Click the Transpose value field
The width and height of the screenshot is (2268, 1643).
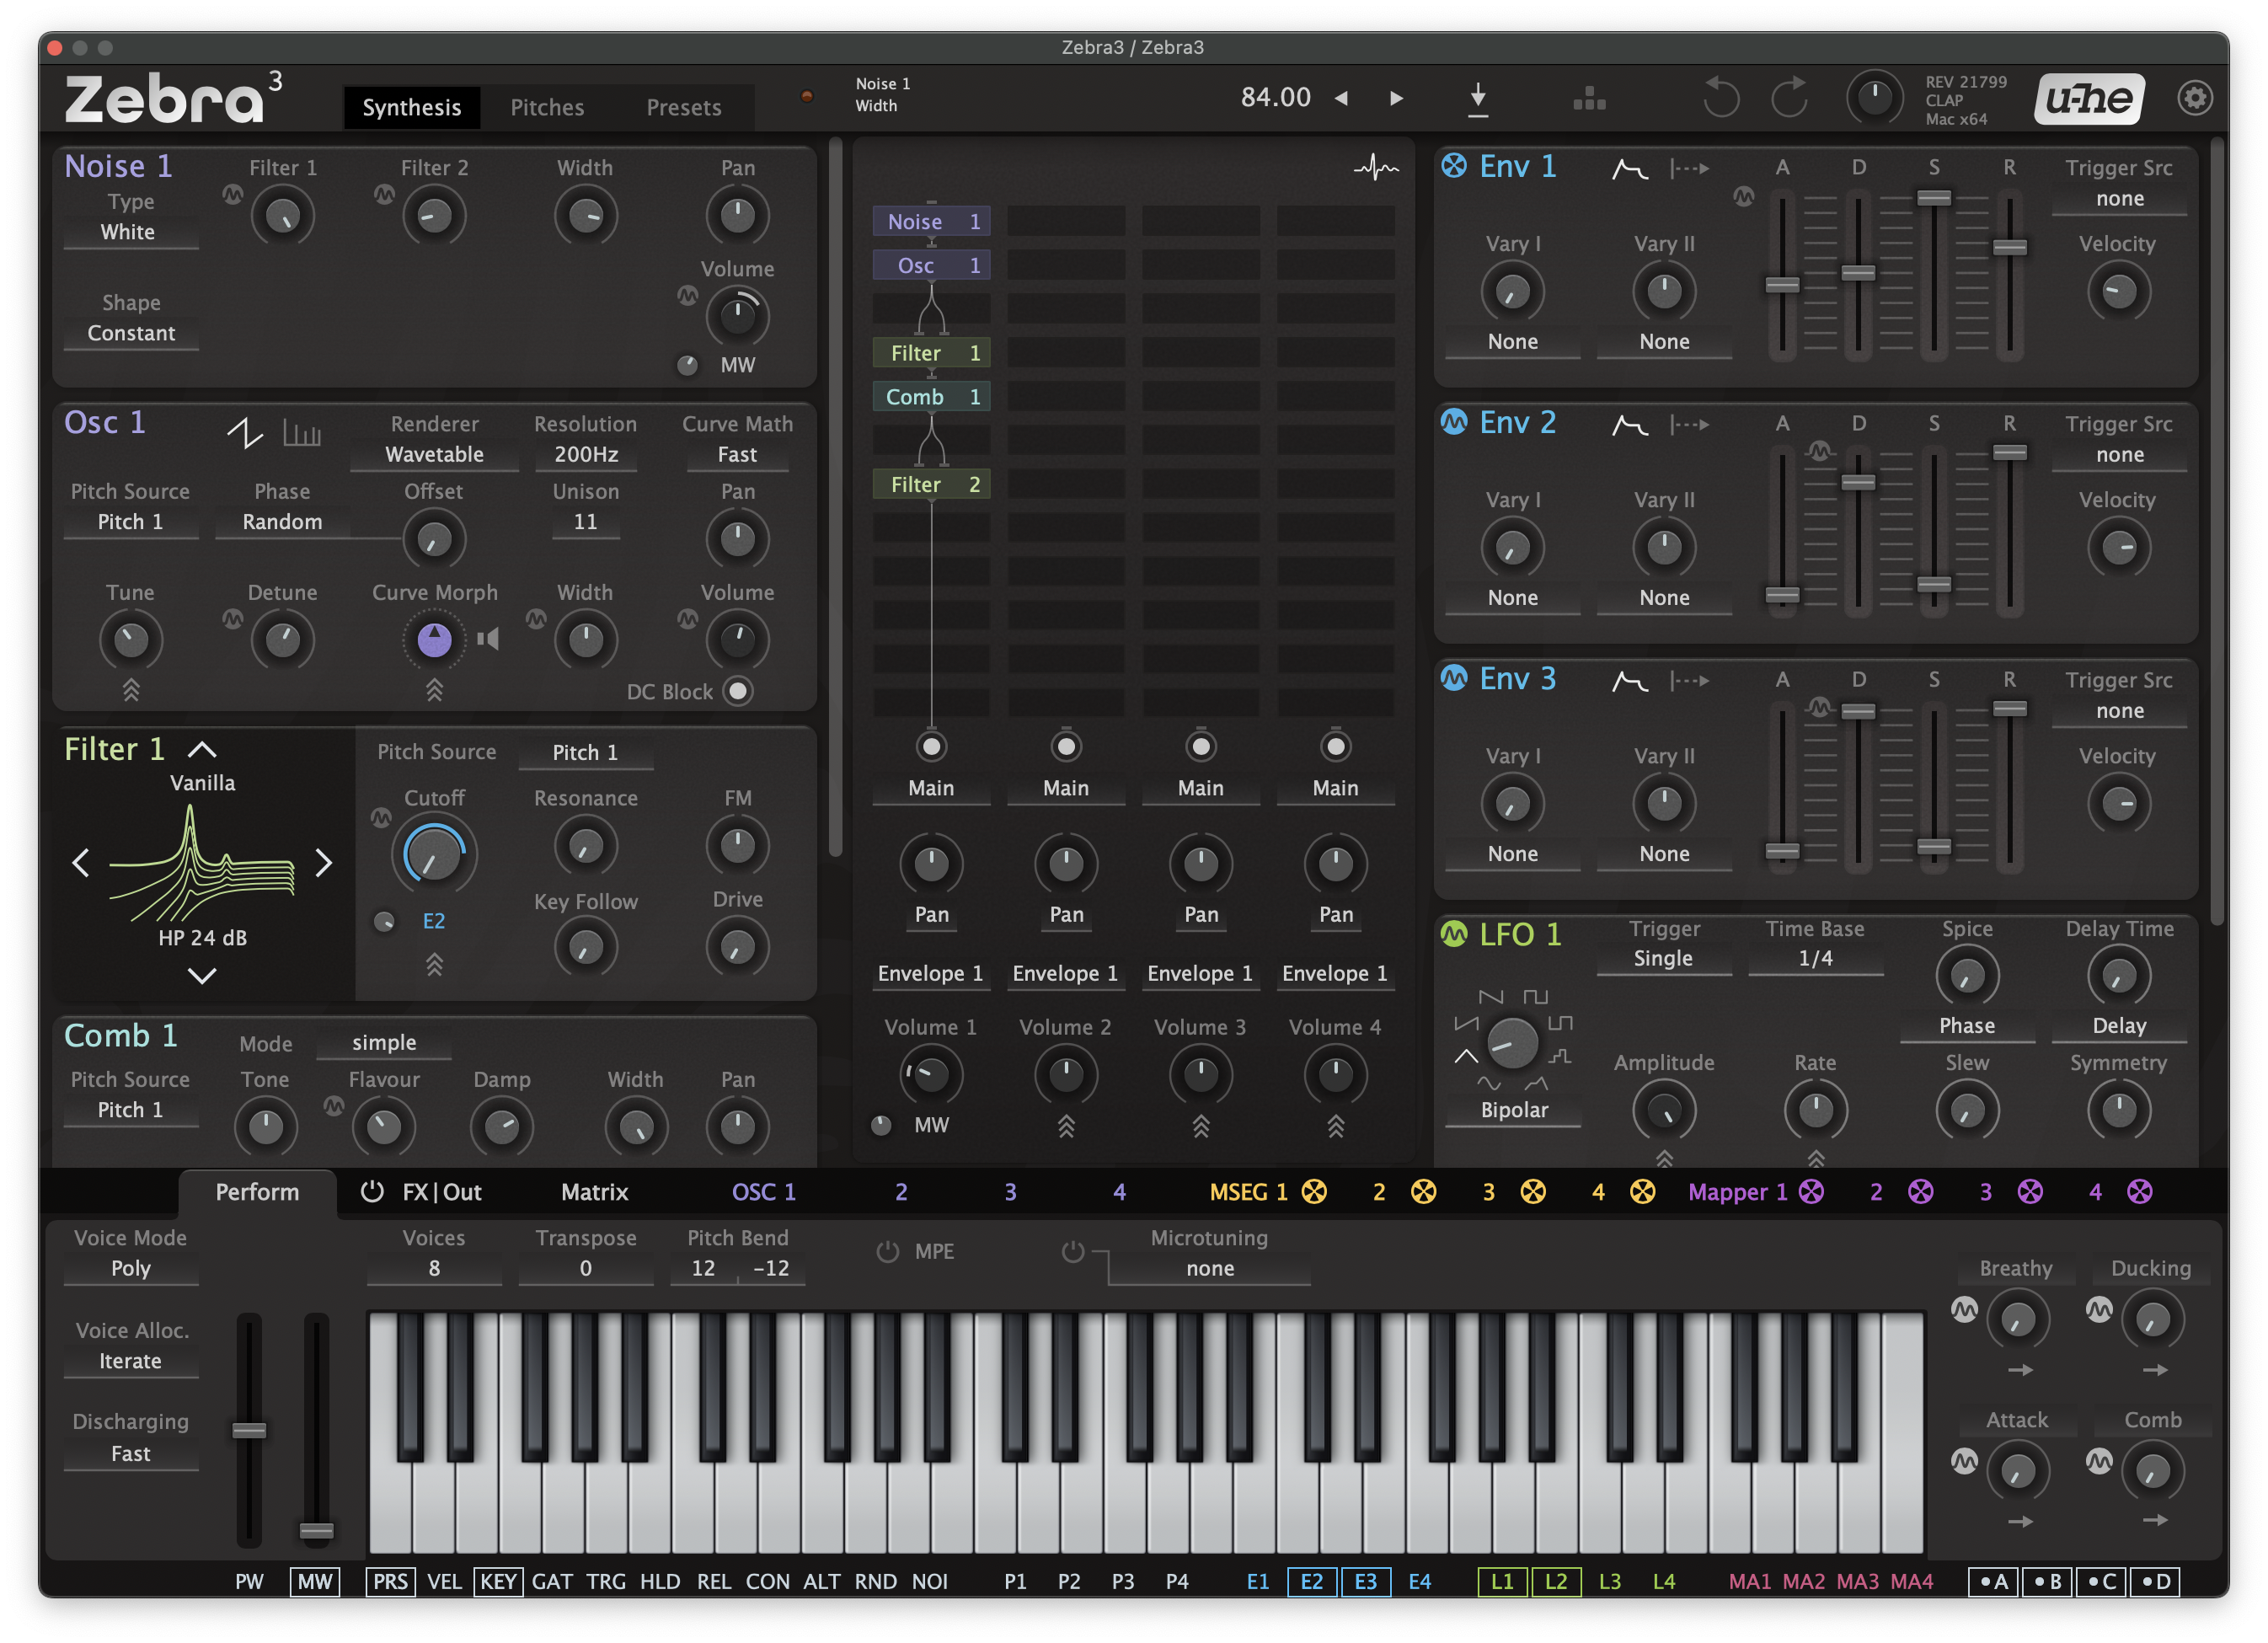(x=585, y=1268)
